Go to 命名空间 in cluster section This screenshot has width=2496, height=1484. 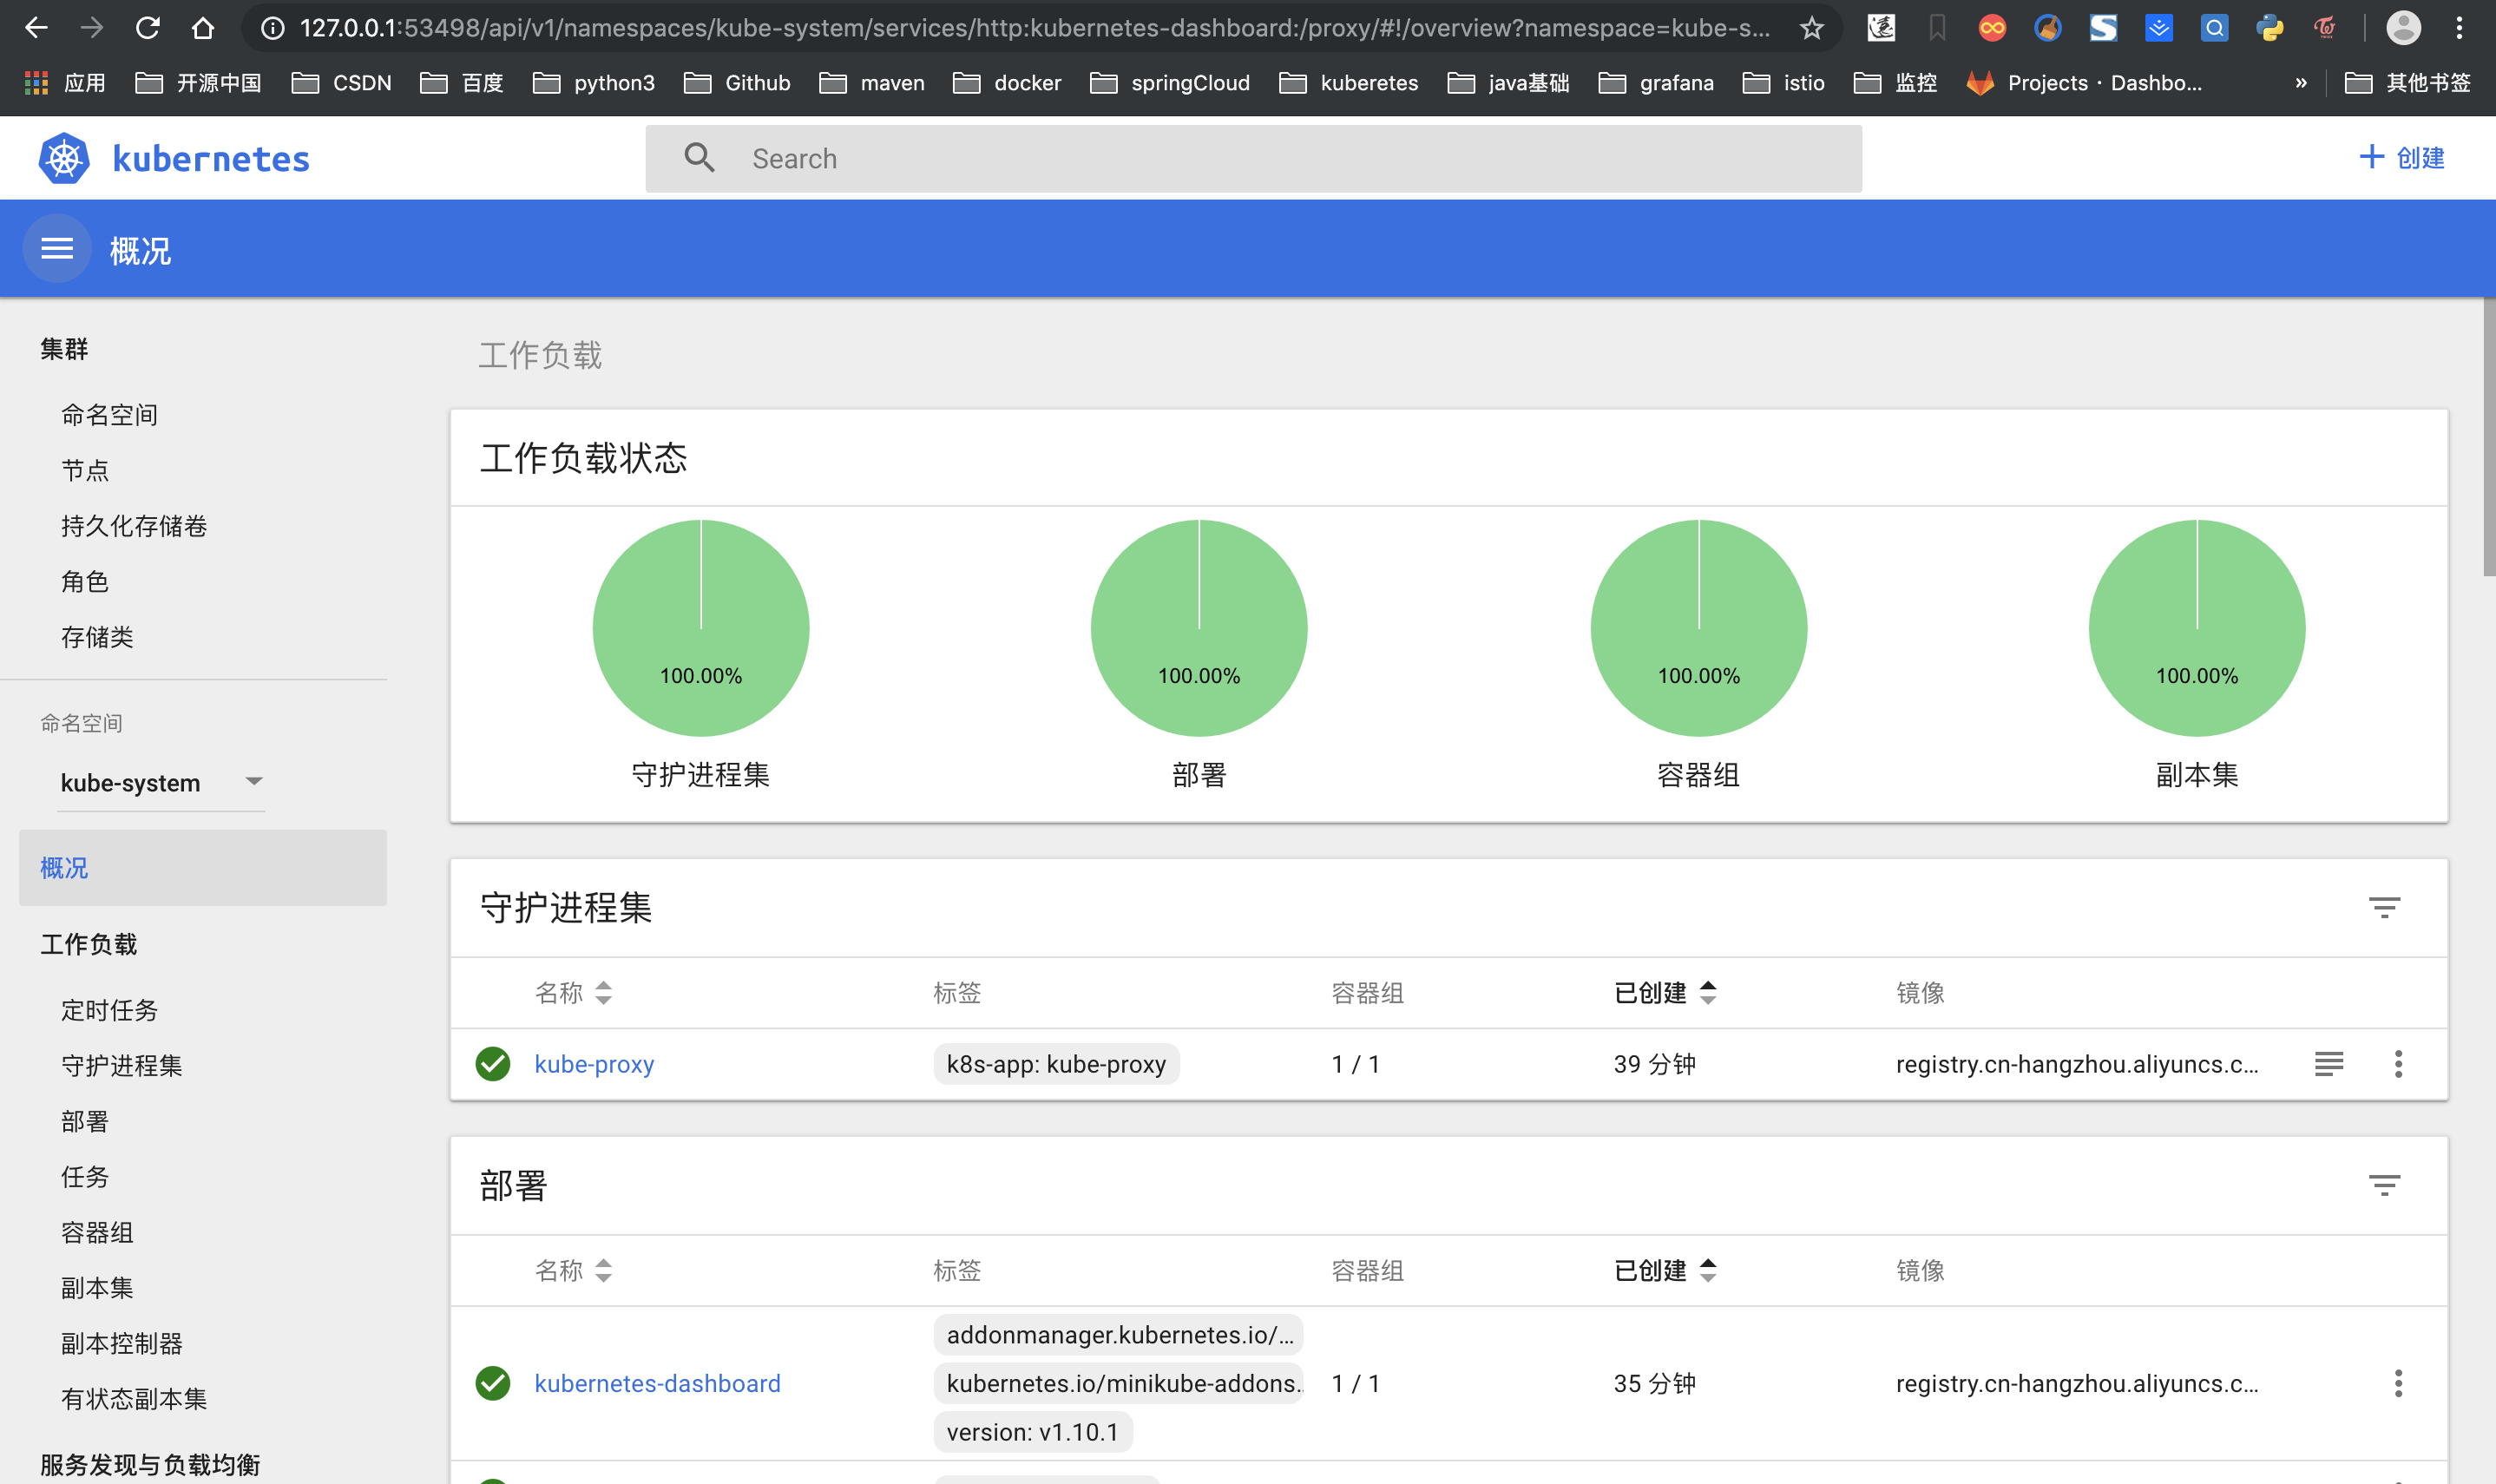(x=110, y=415)
